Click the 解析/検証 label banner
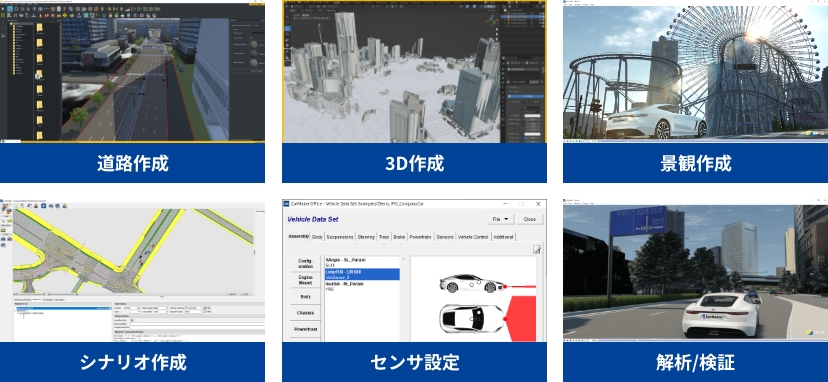 pyautogui.click(x=695, y=362)
